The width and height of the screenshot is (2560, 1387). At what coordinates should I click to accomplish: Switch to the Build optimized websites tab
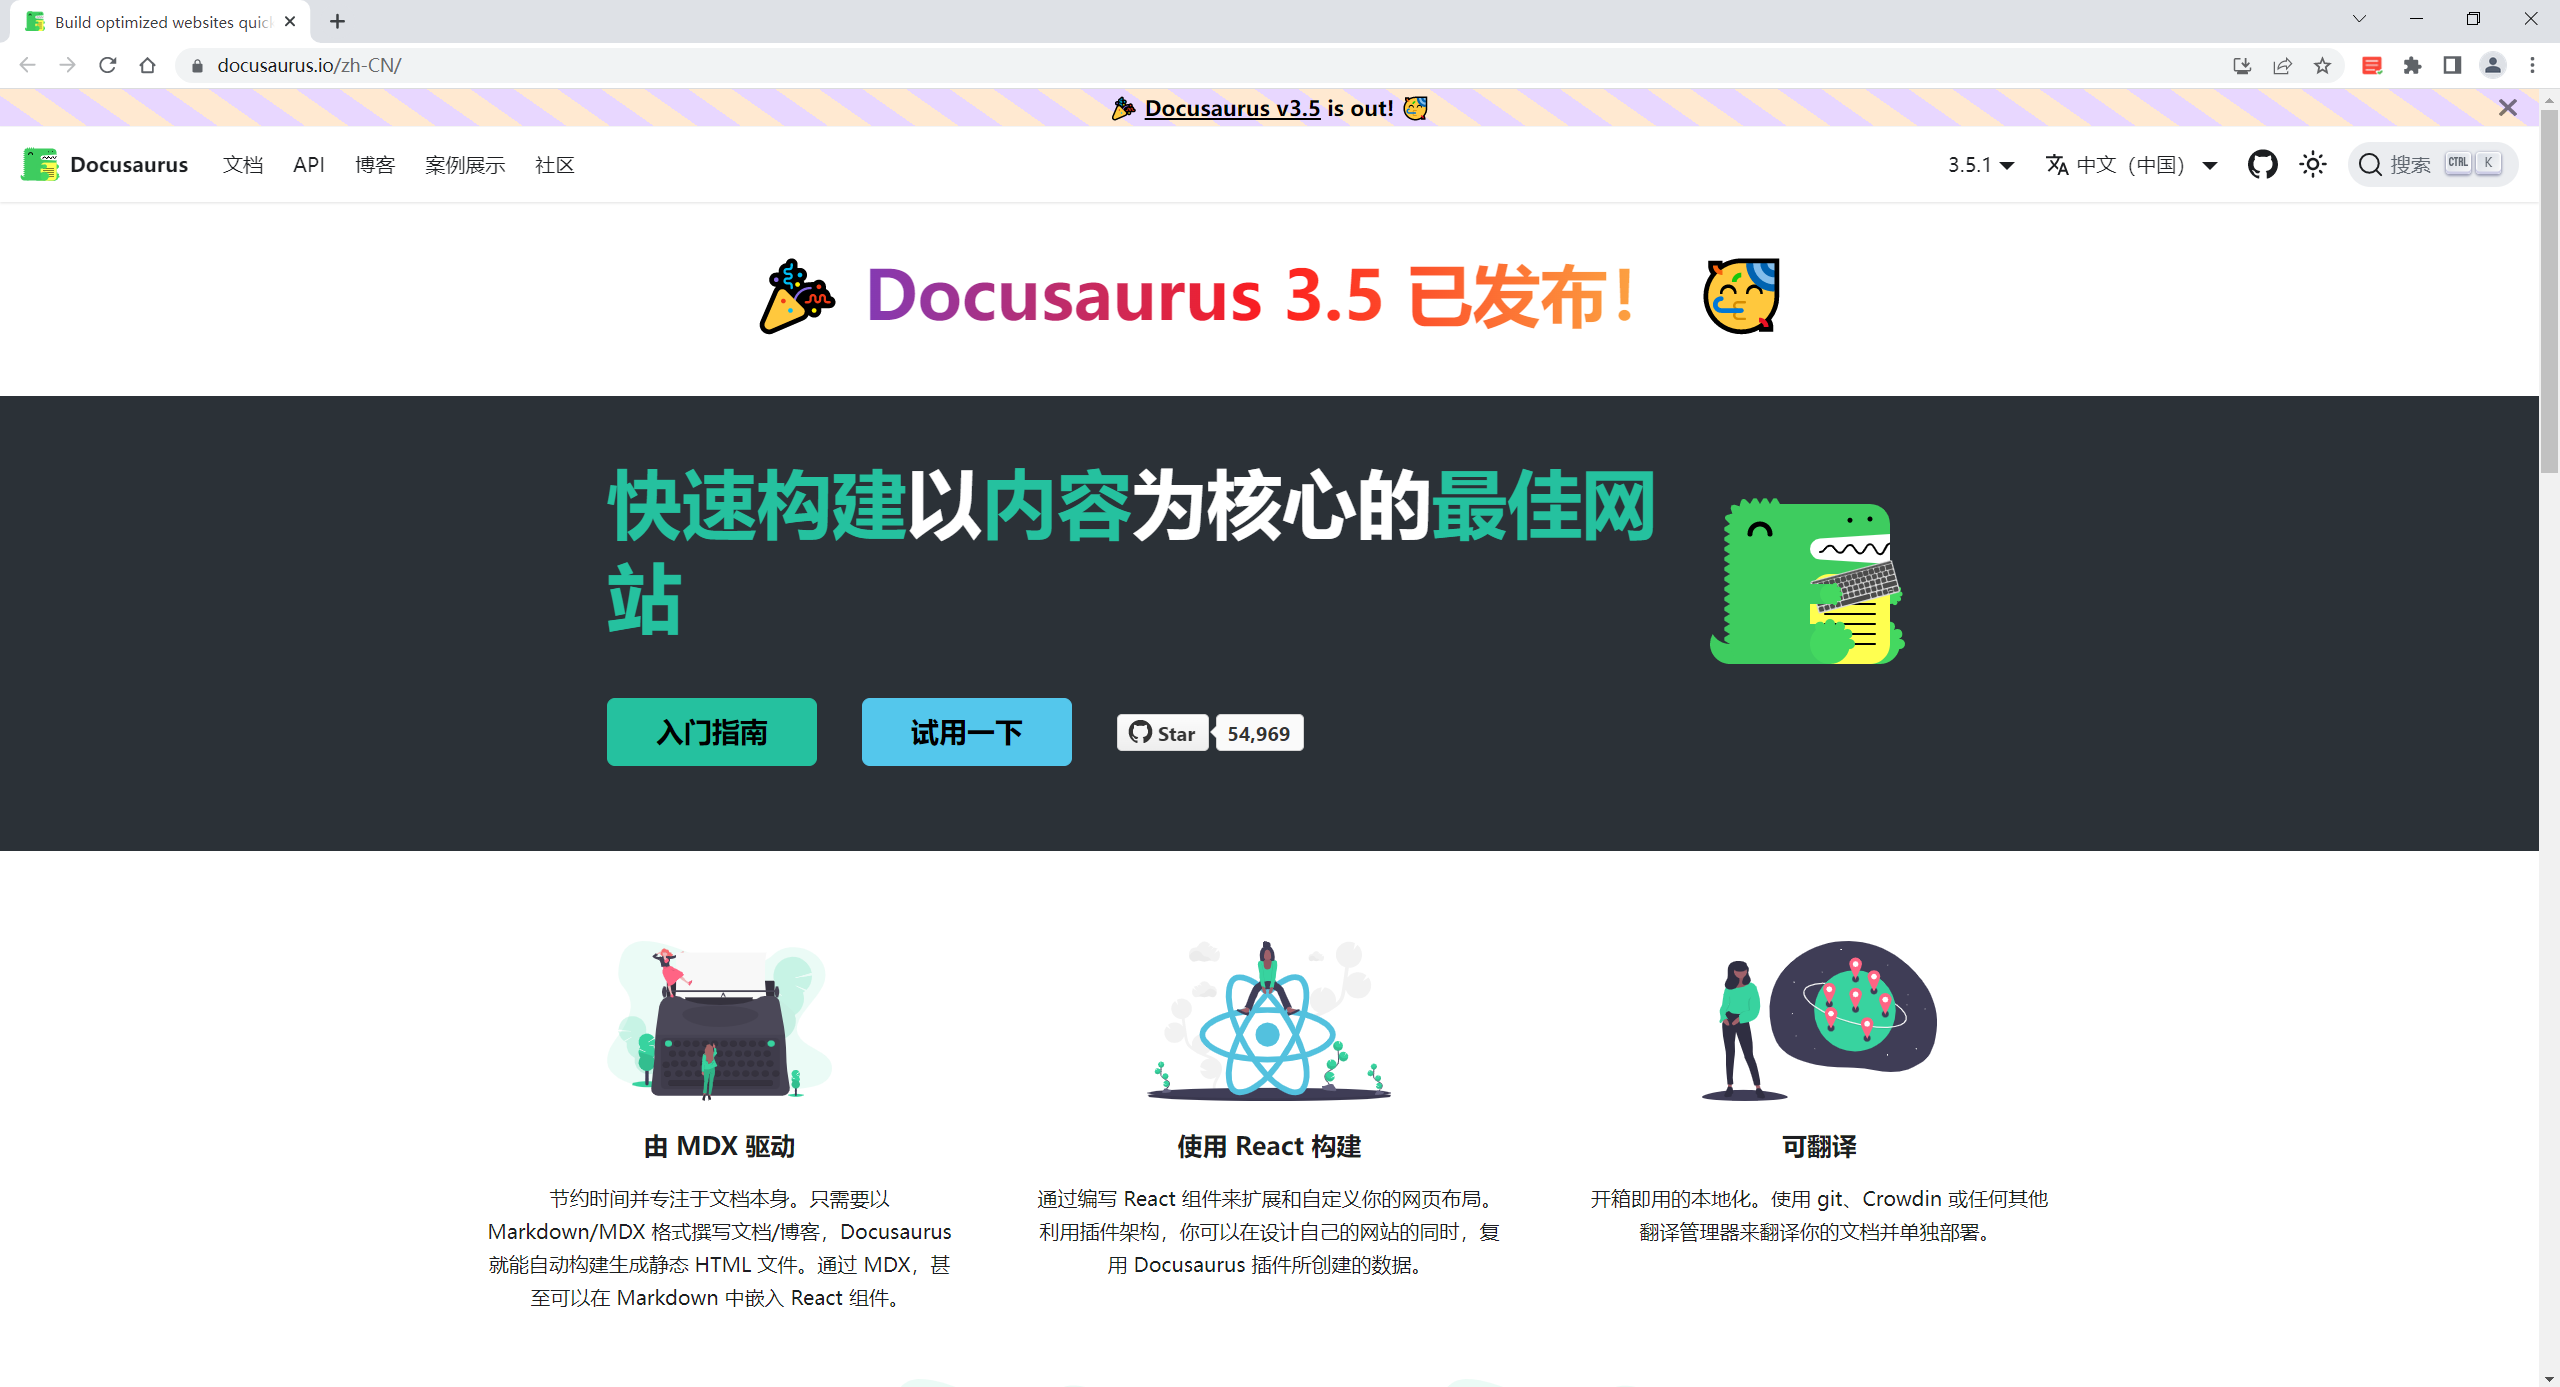pos(160,22)
